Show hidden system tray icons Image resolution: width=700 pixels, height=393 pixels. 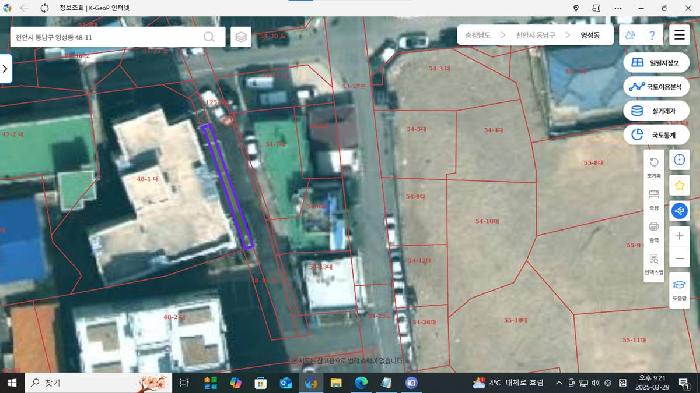coord(559,383)
